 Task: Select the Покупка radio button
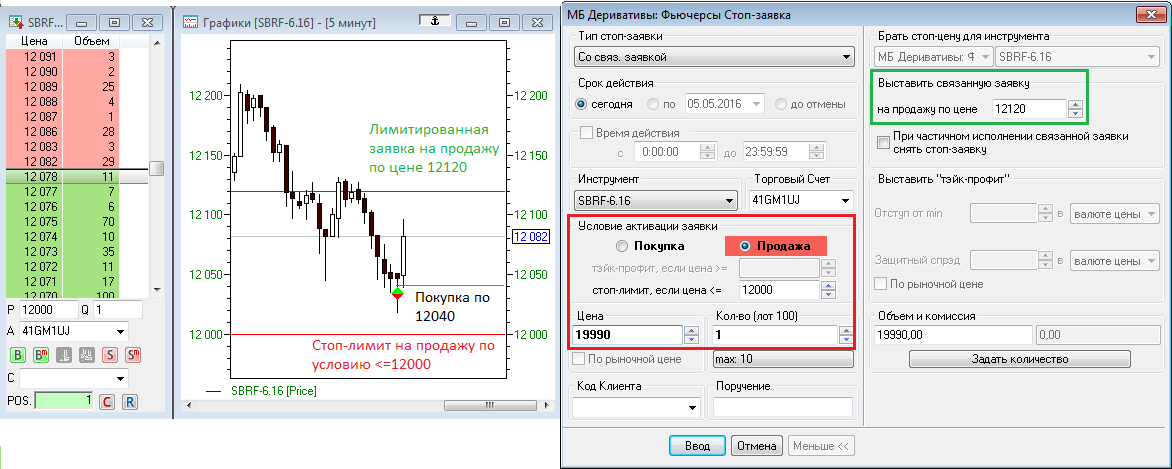(623, 246)
